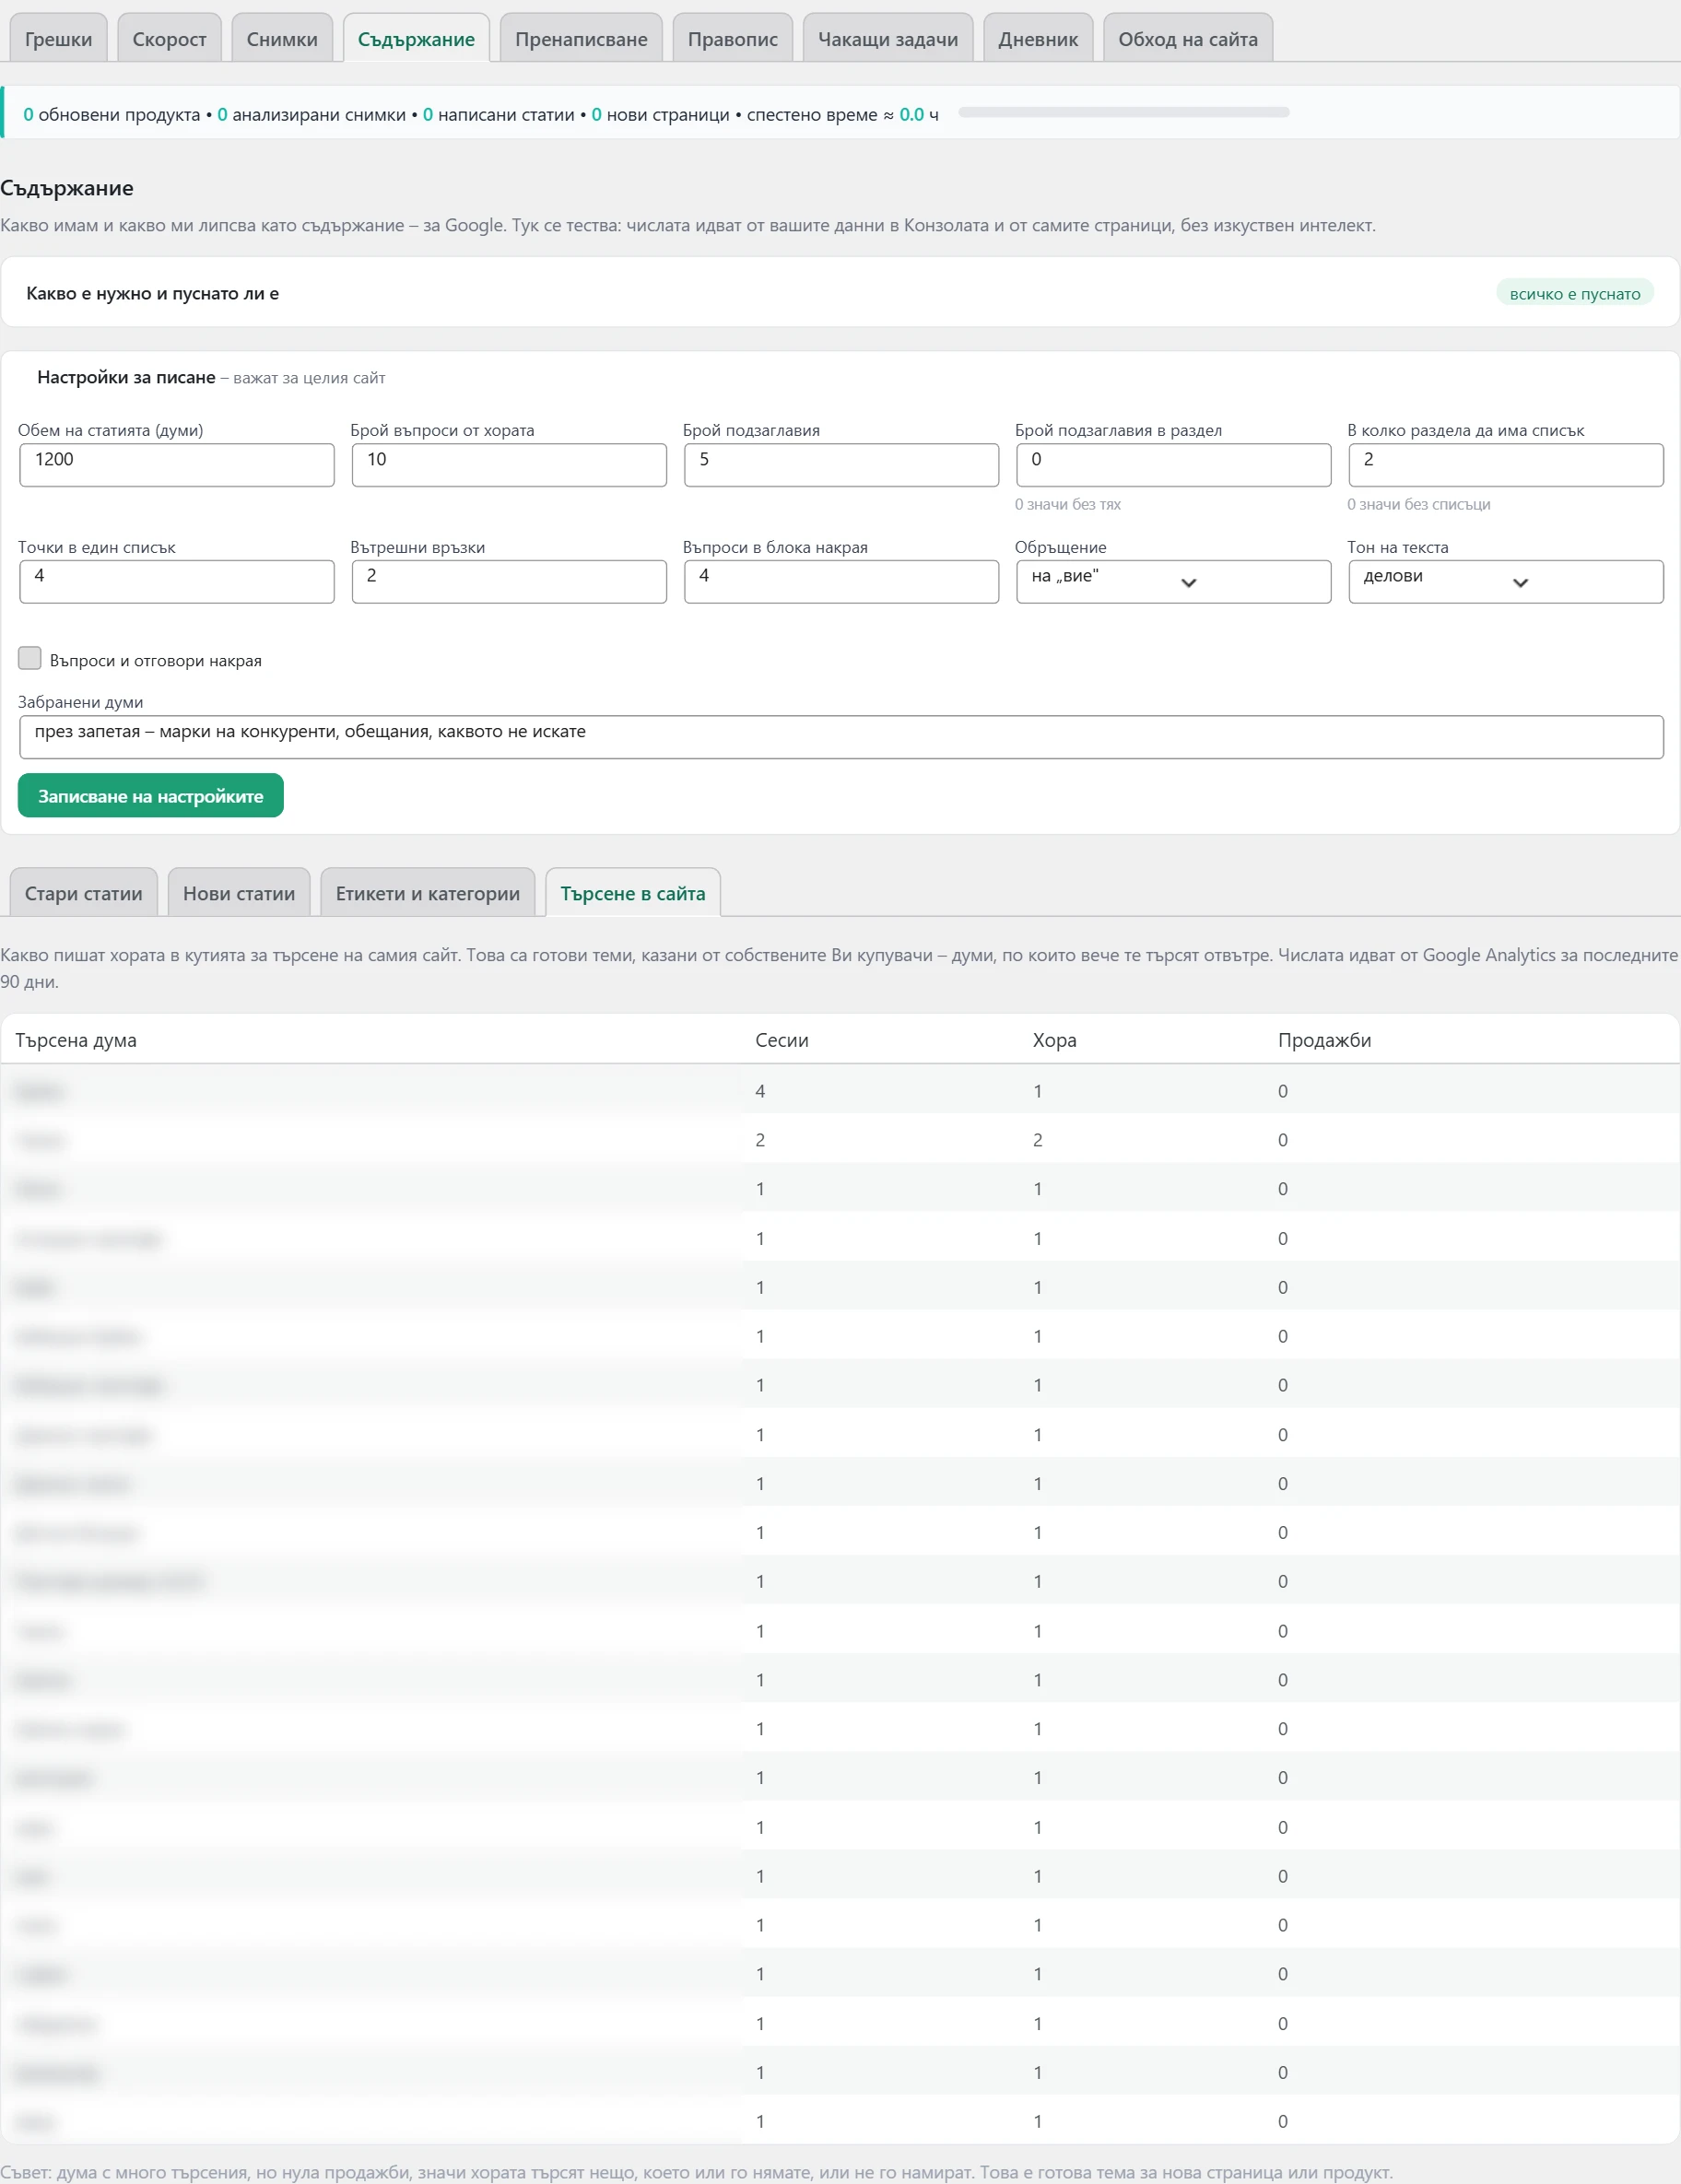Click the Хора column header

click(x=1055, y=1040)
